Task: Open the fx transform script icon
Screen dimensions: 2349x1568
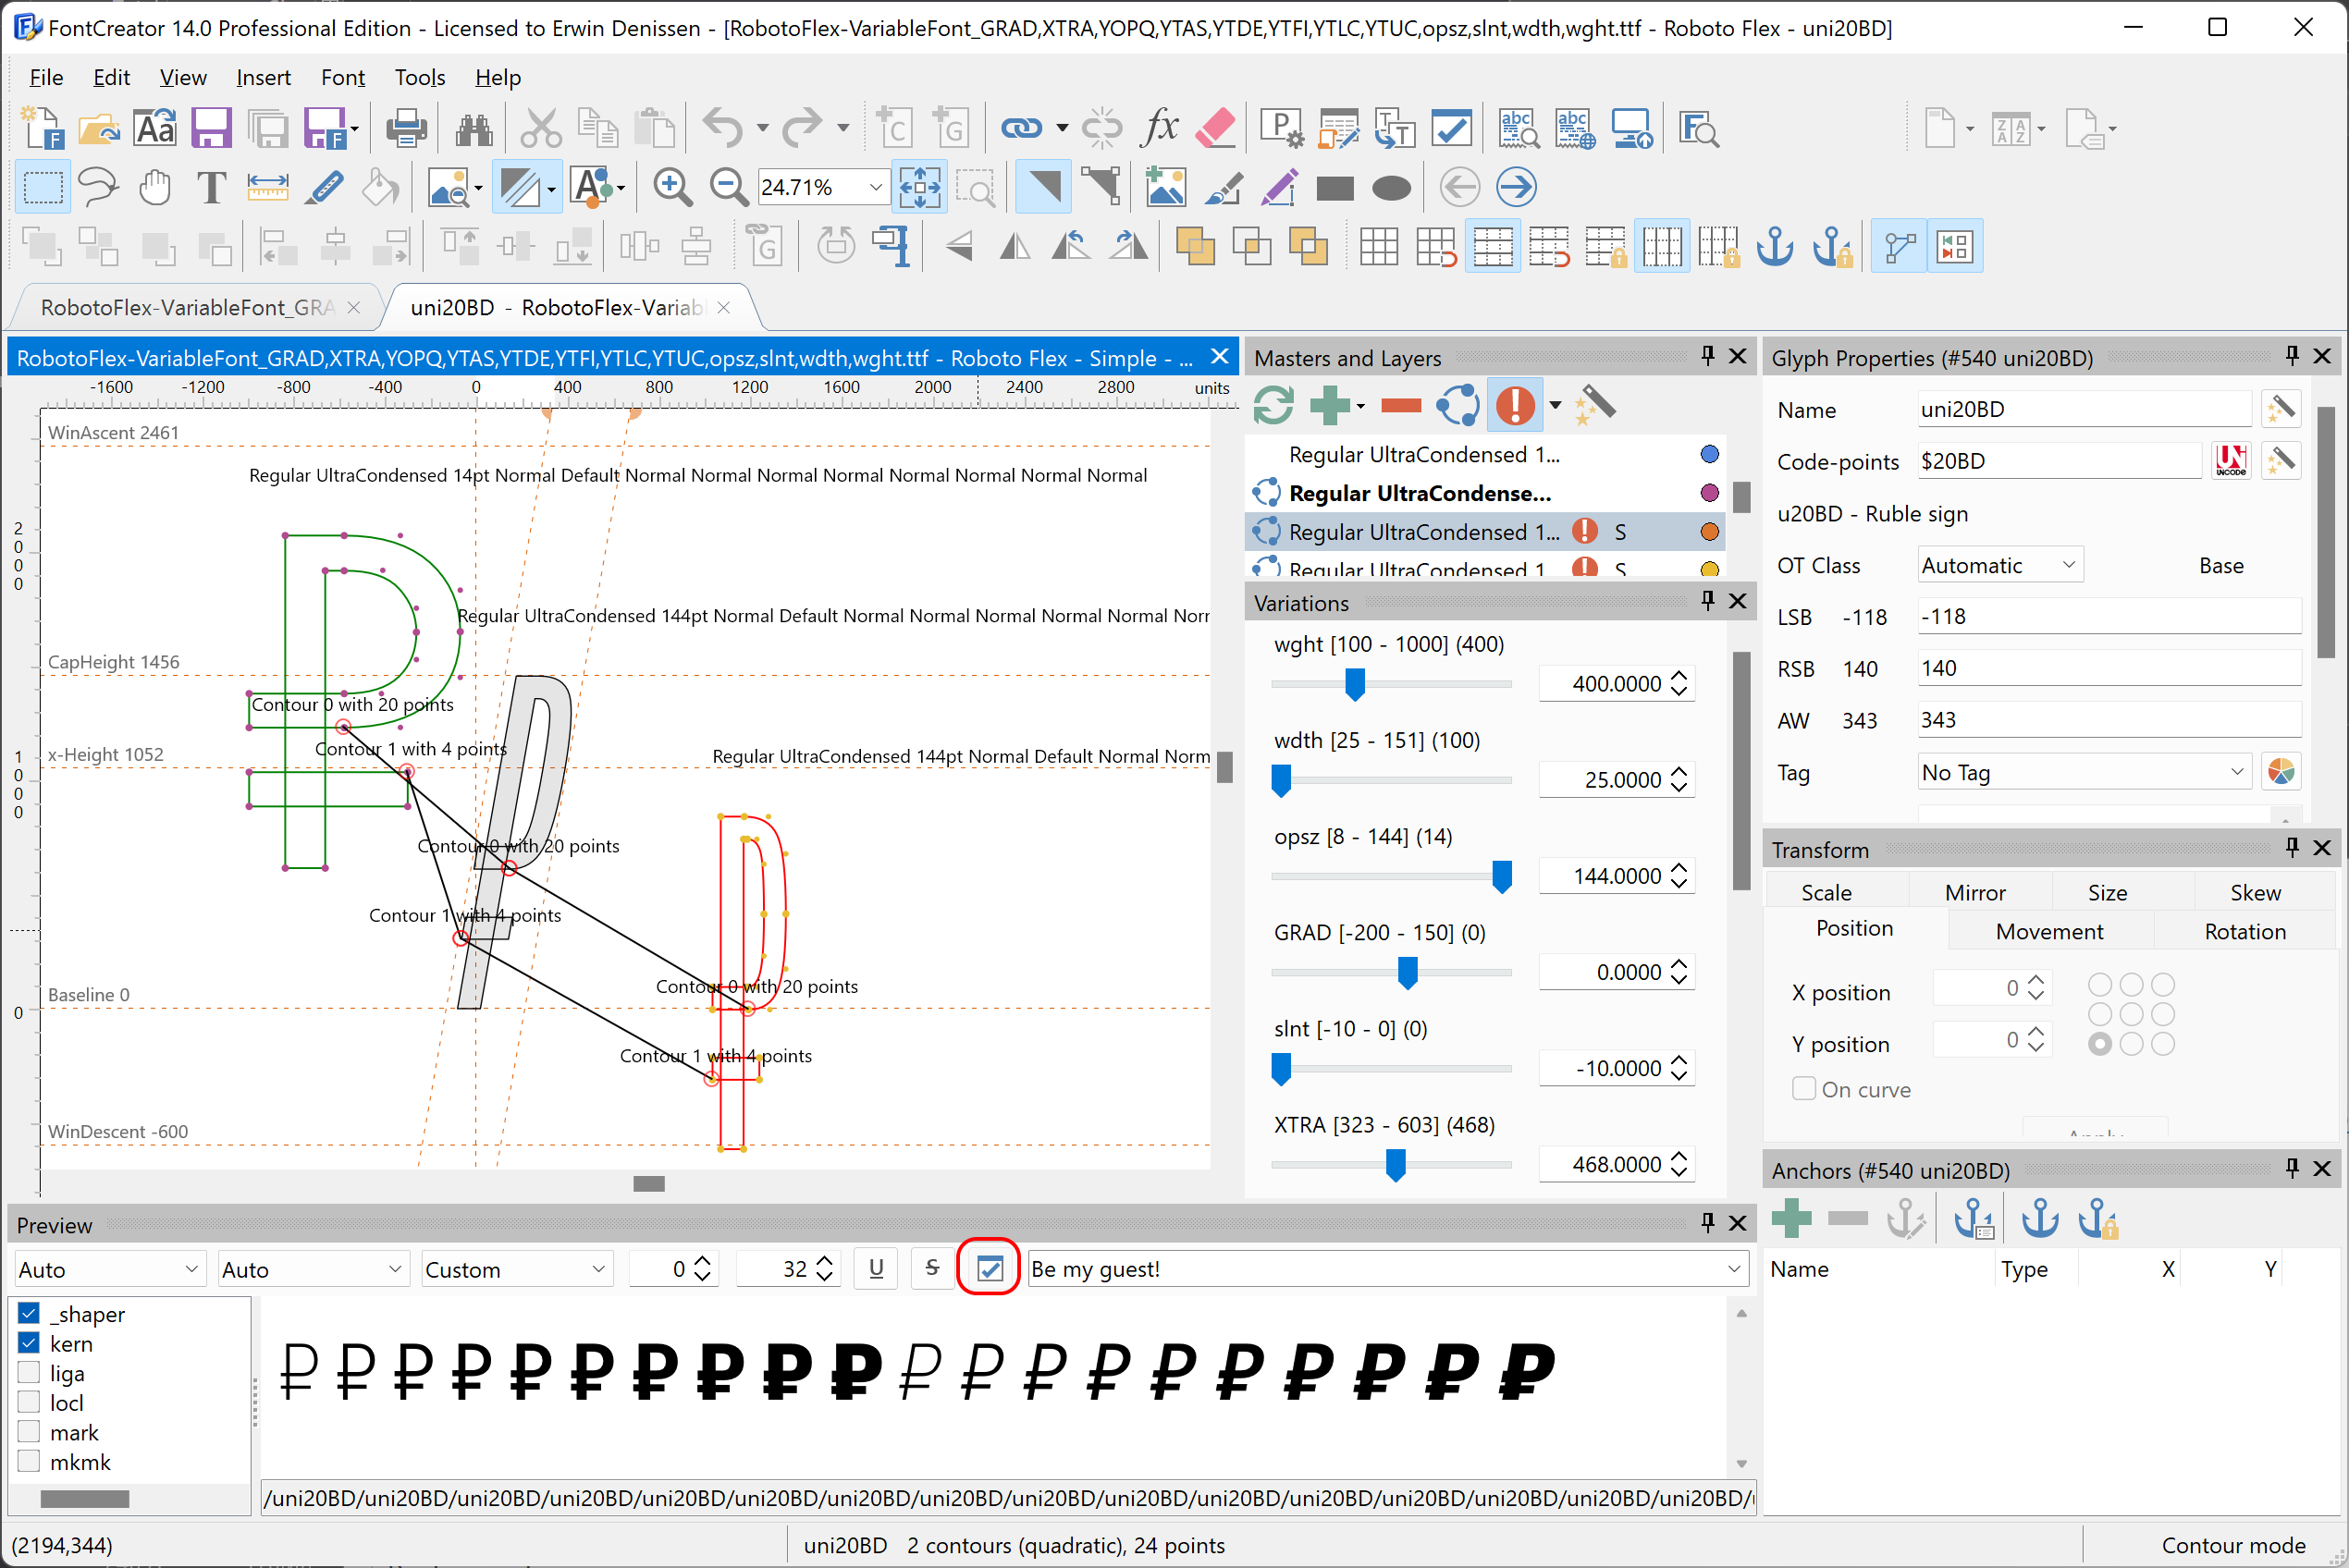Action: [x=1160, y=129]
